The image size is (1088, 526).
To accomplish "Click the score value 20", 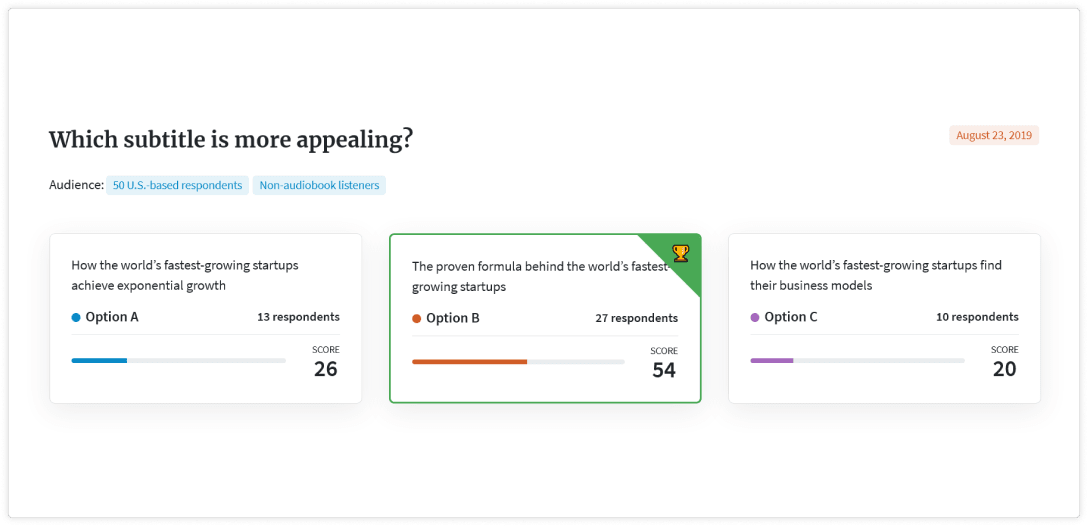I will (x=1004, y=369).
